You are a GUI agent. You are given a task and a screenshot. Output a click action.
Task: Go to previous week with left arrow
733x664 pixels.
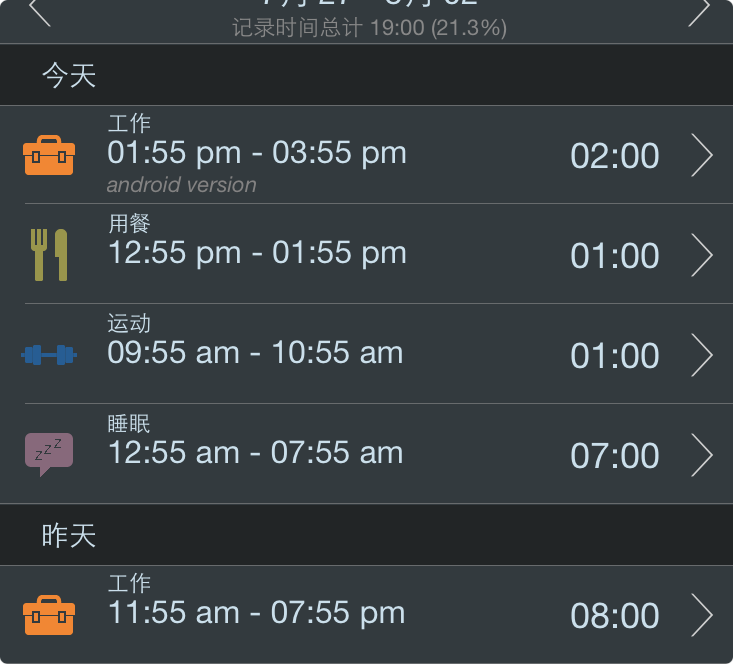pos(39,12)
